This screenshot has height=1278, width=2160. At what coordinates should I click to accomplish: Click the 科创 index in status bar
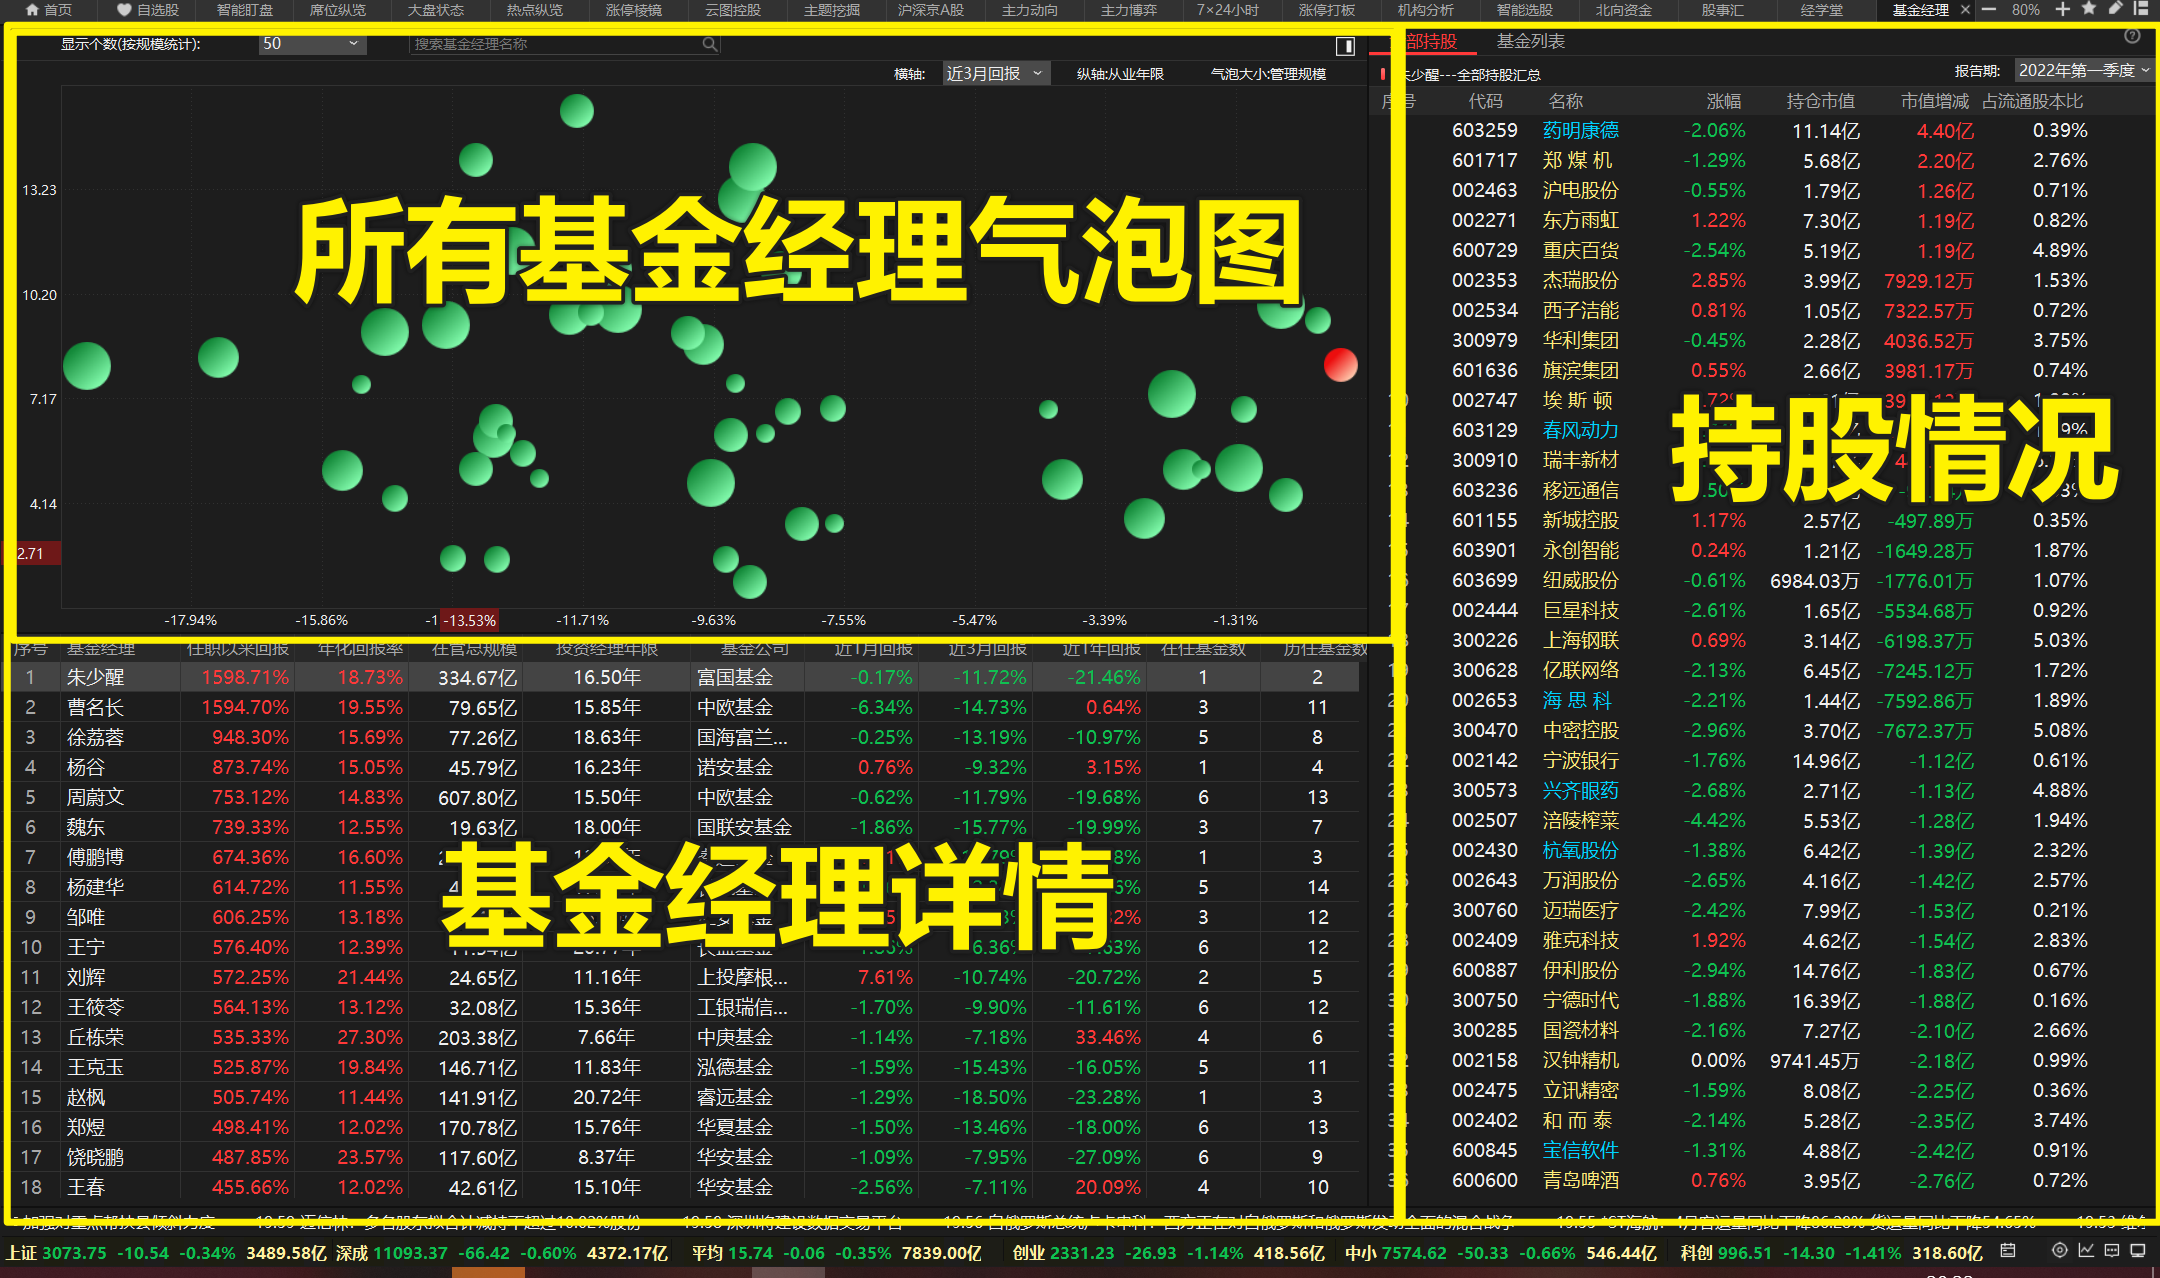click(x=1832, y=1253)
